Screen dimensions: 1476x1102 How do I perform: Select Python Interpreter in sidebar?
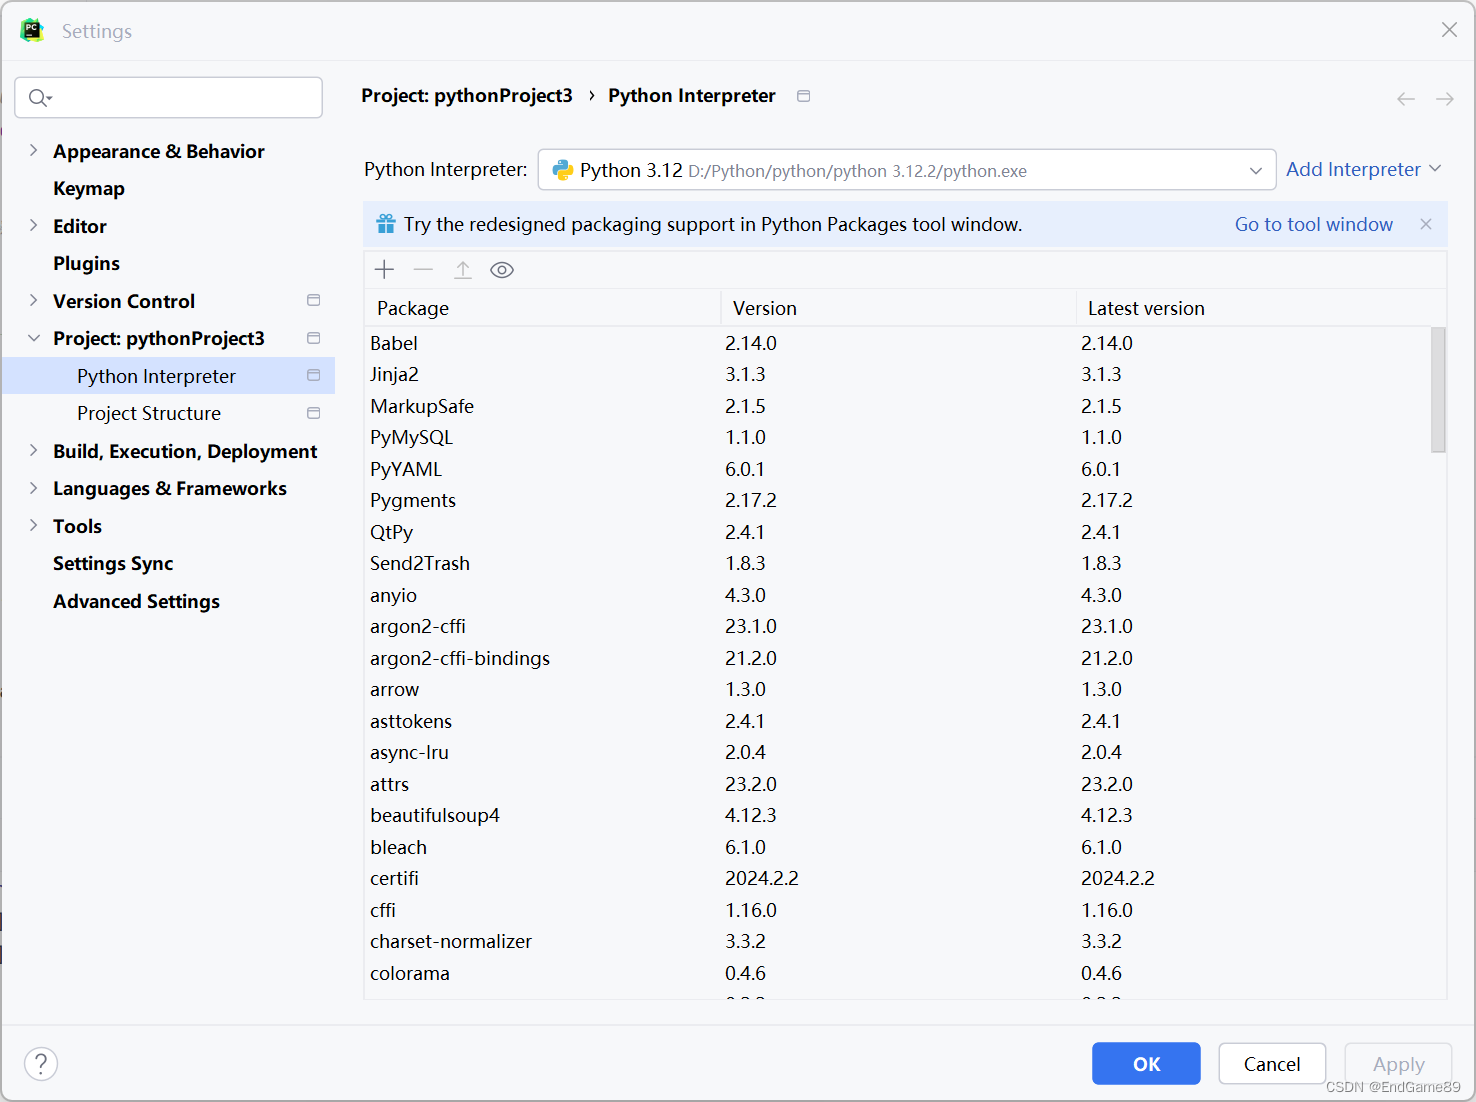[x=168, y=376]
